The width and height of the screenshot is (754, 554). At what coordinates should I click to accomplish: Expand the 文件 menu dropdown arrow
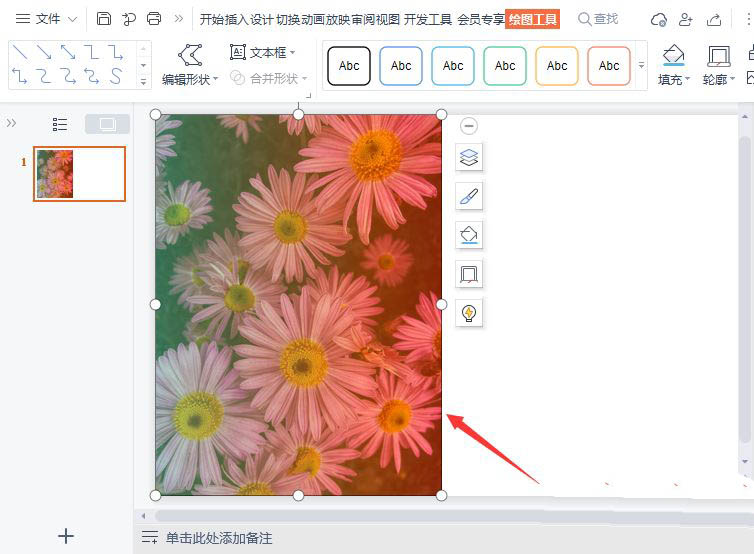[x=72, y=19]
